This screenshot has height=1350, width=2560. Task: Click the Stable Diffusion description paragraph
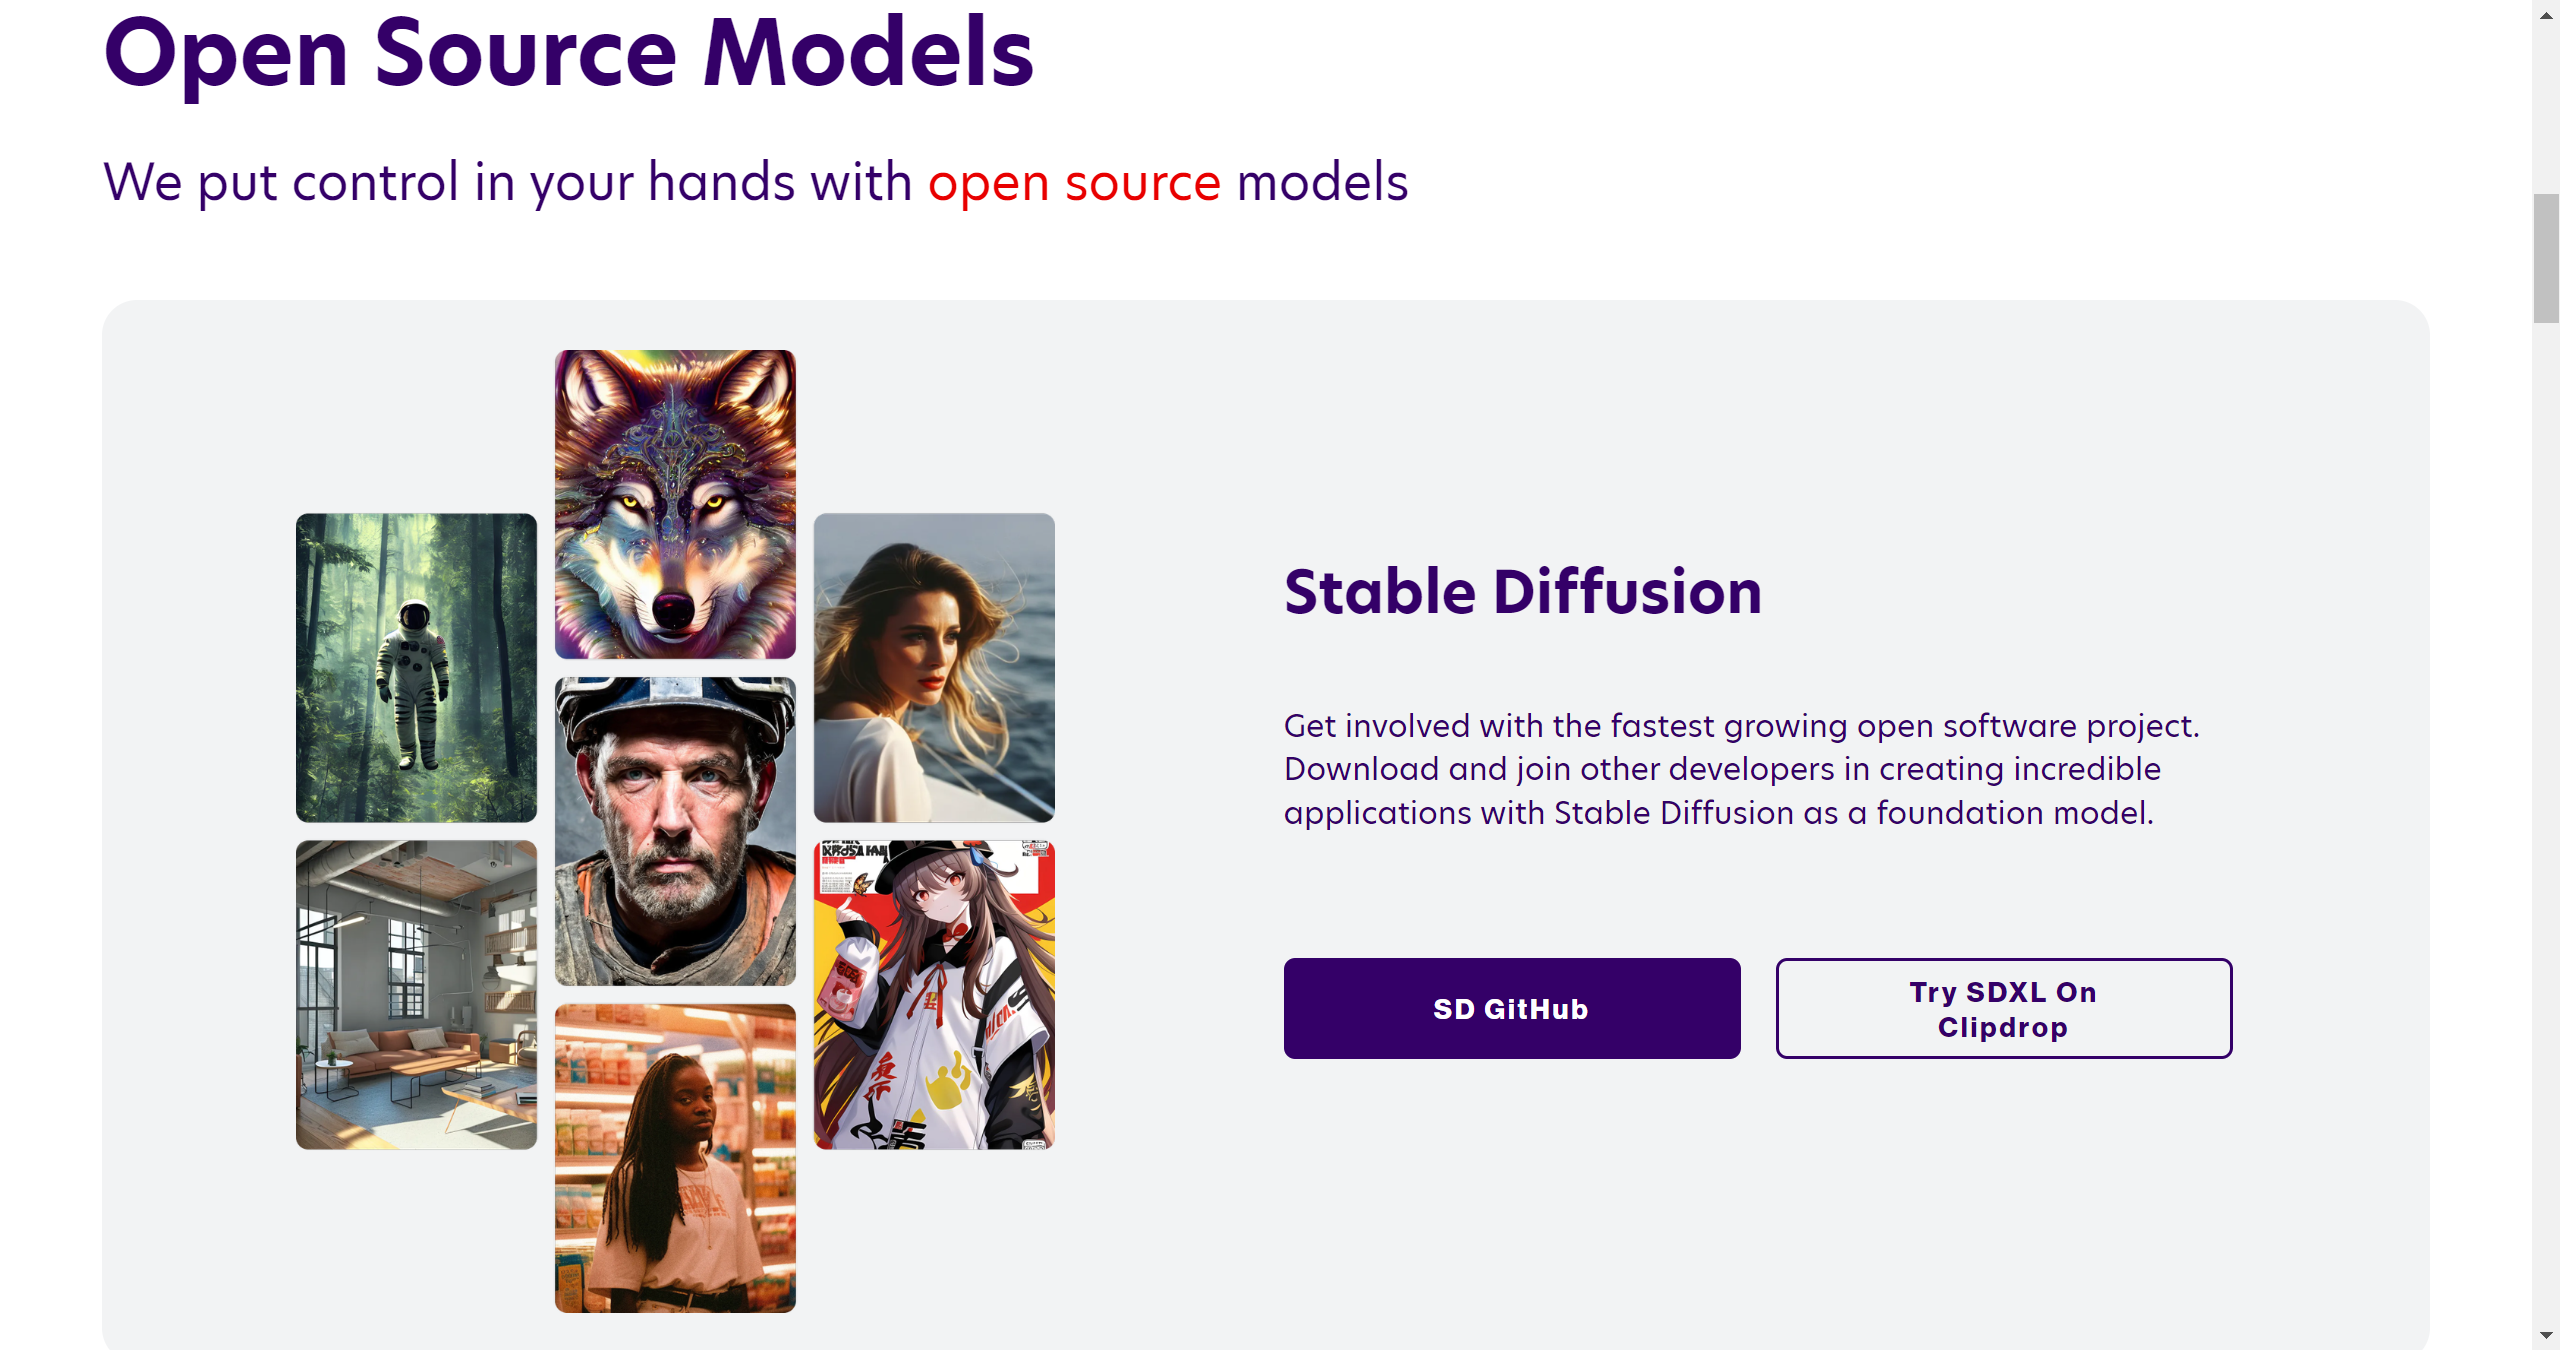(x=1741, y=769)
